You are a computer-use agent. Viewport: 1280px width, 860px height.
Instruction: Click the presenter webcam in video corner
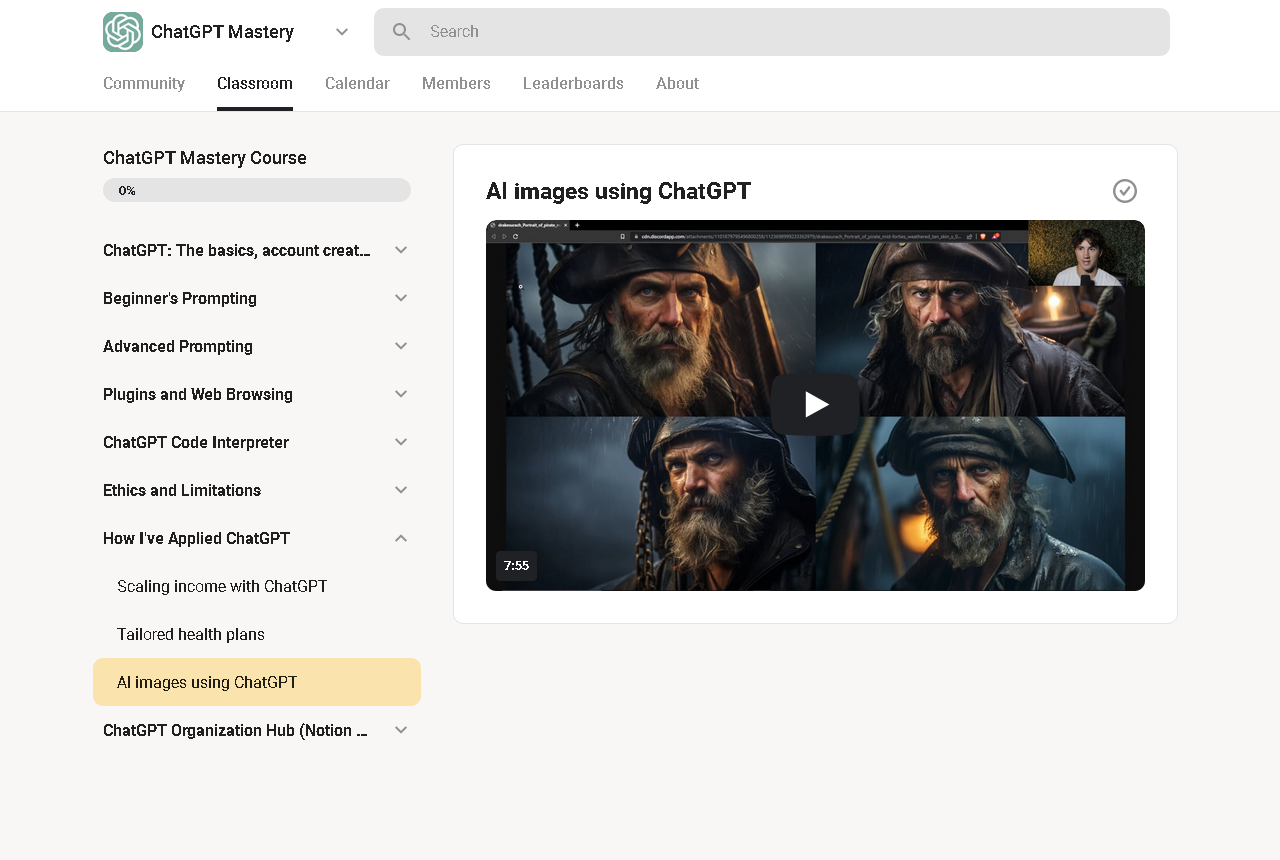[x=1086, y=254]
